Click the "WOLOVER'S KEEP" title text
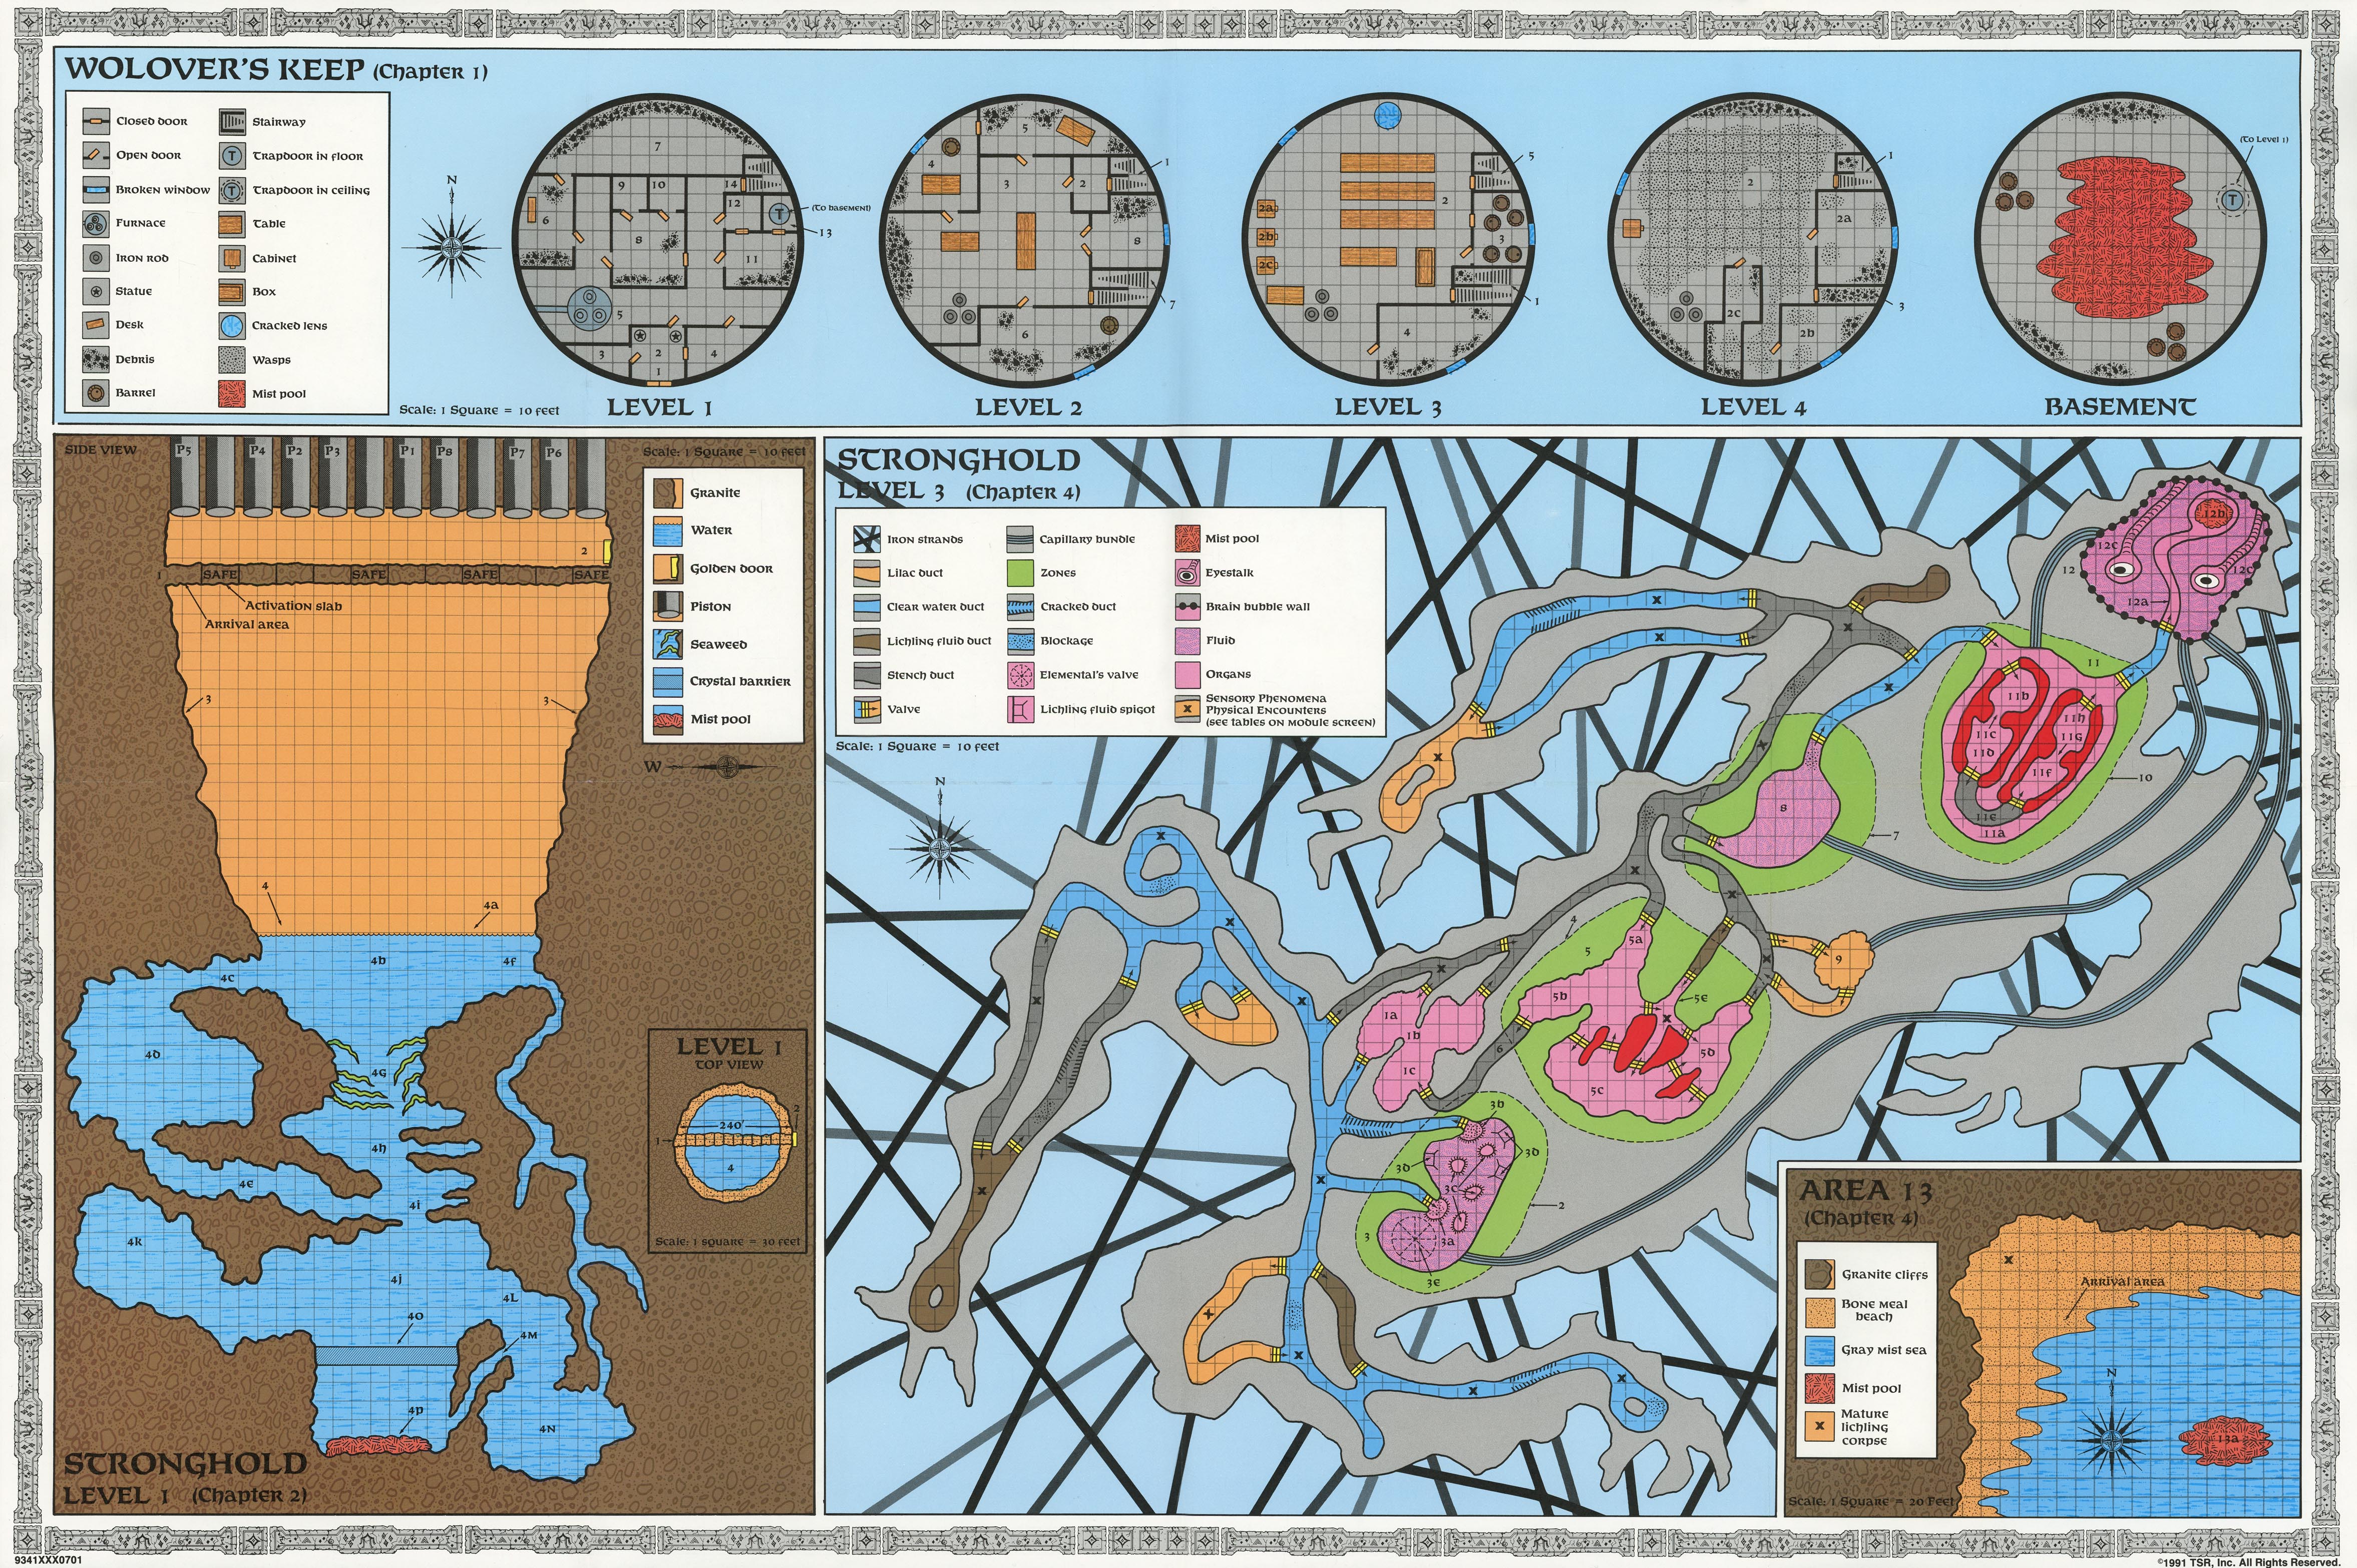The image size is (2357, 1568). tap(214, 69)
